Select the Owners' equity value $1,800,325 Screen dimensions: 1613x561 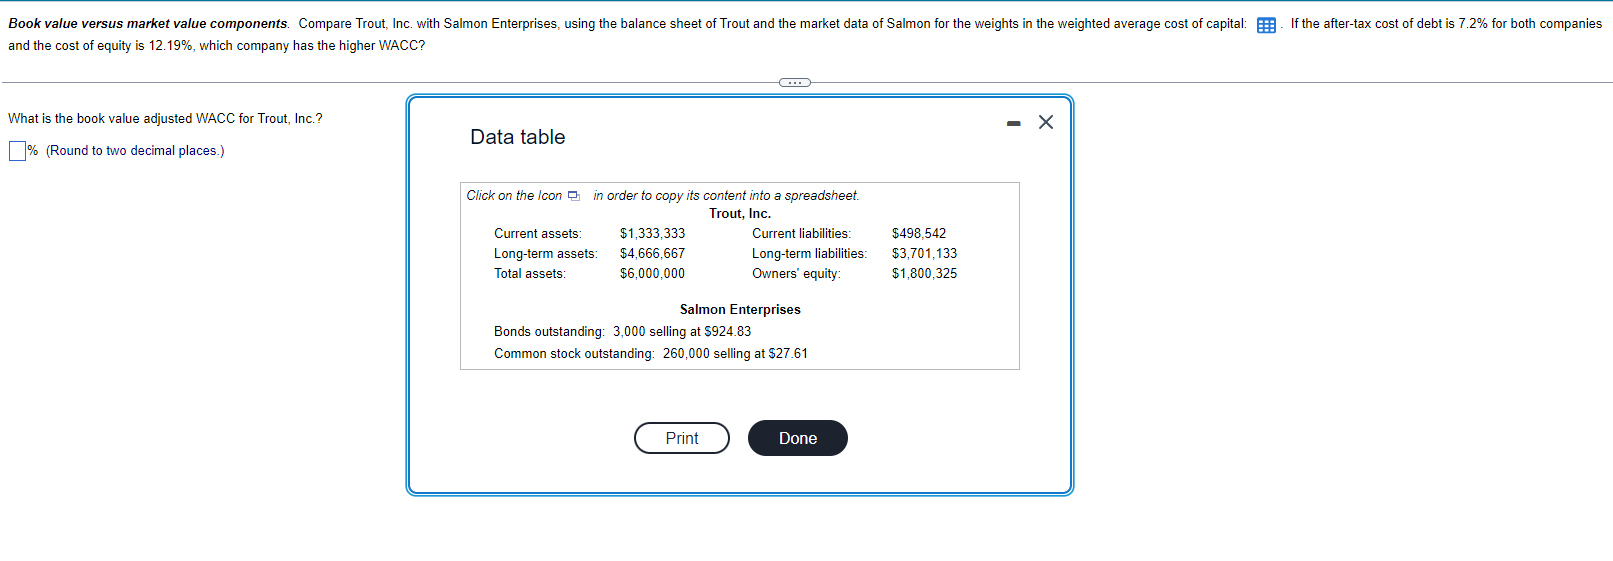point(924,273)
